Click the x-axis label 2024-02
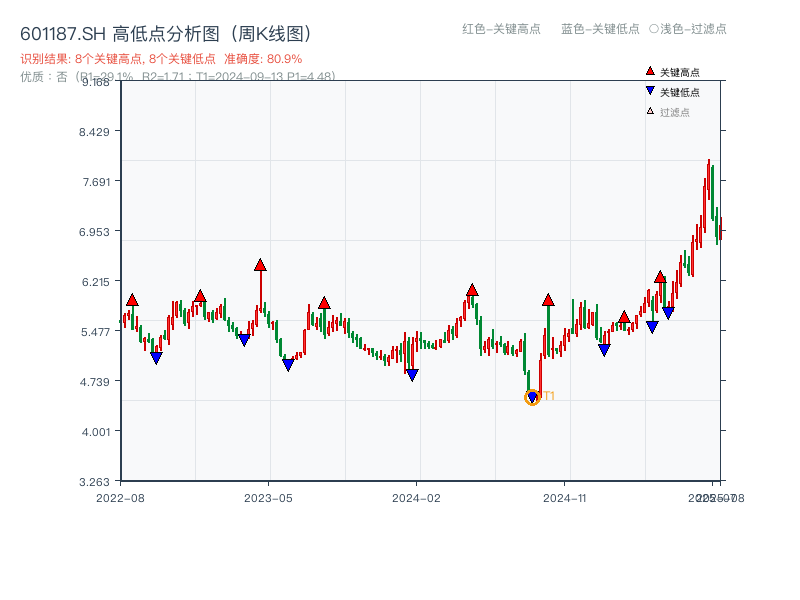 point(416,498)
